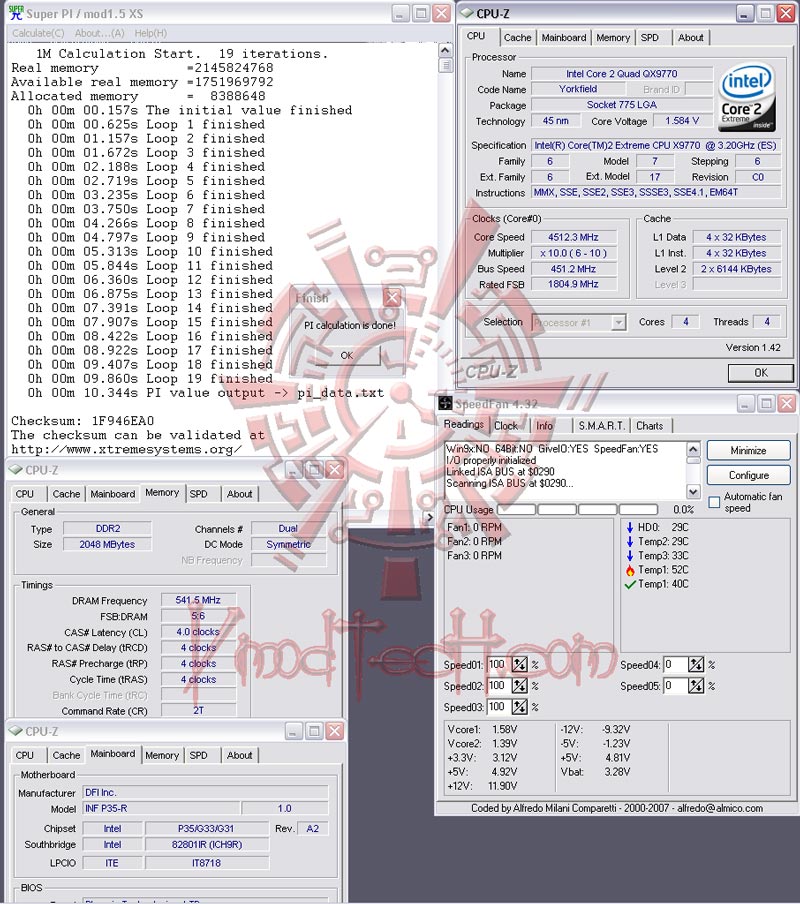The height and width of the screenshot is (904, 800).
Task: Click the Memory CPU-Z window title icon
Action: point(15,470)
